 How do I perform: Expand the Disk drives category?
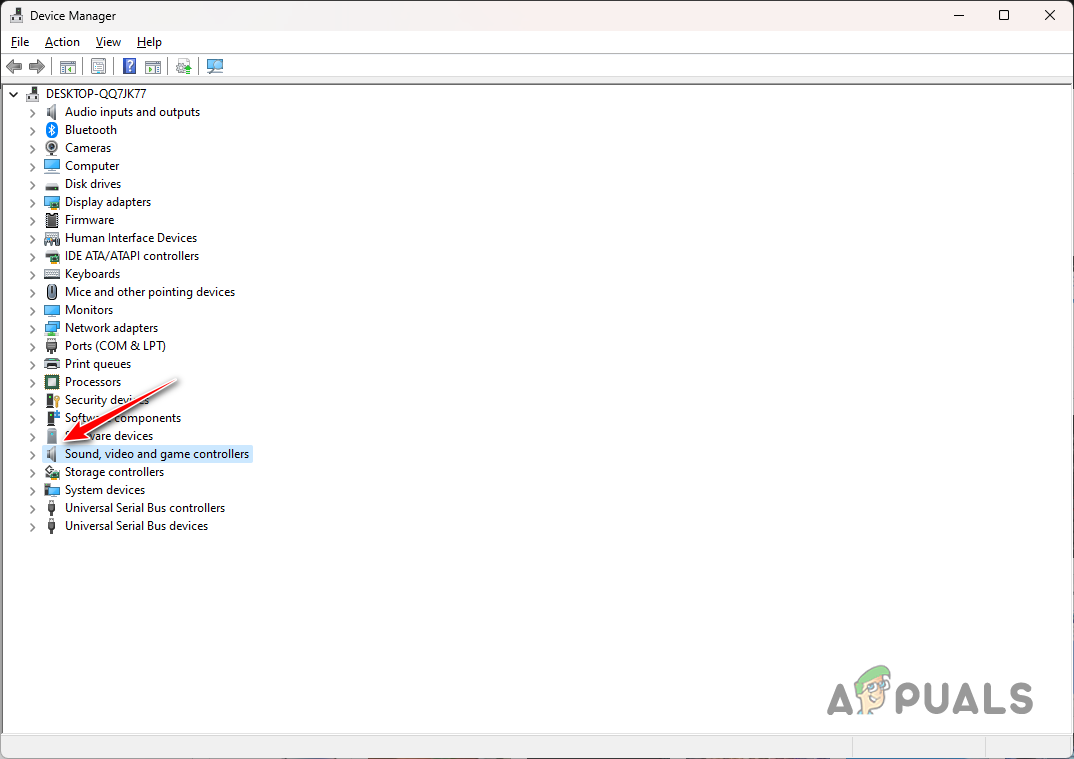pyautogui.click(x=32, y=184)
